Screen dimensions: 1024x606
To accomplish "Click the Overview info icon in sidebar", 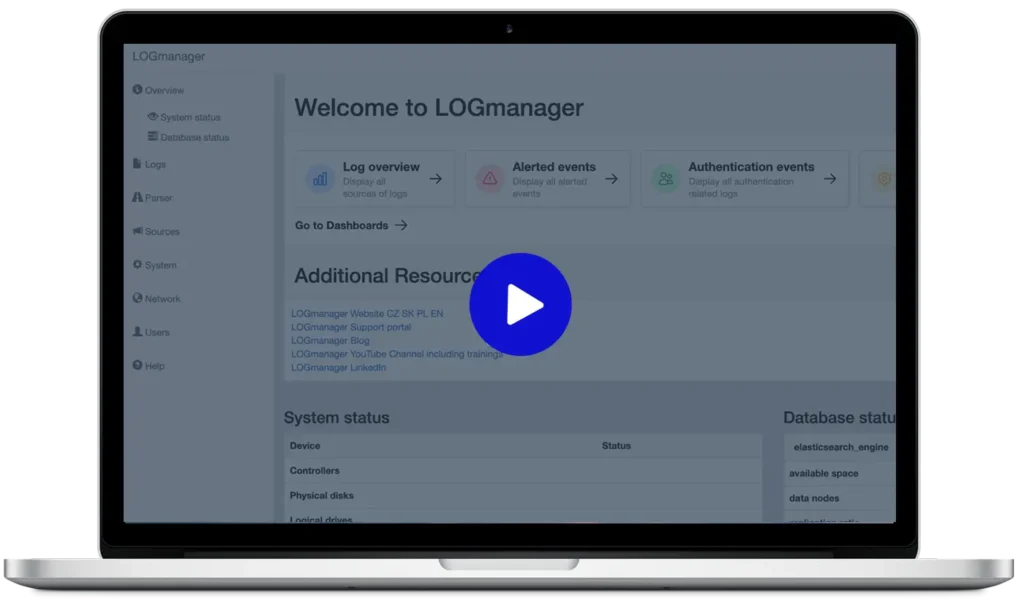I will pos(137,89).
